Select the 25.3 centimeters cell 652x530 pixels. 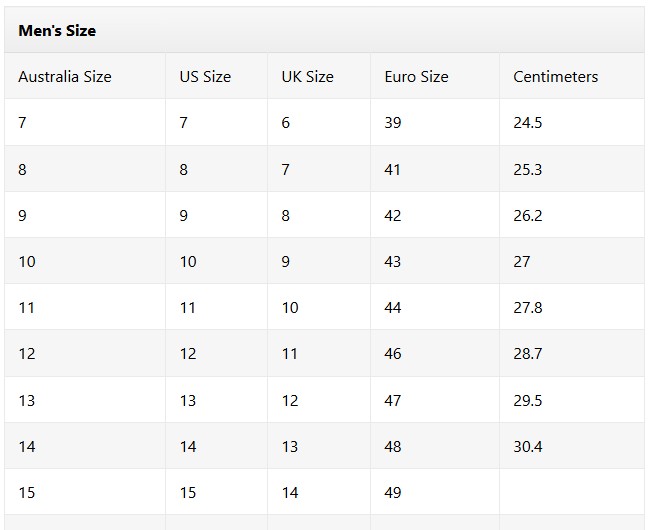coord(572,169)
